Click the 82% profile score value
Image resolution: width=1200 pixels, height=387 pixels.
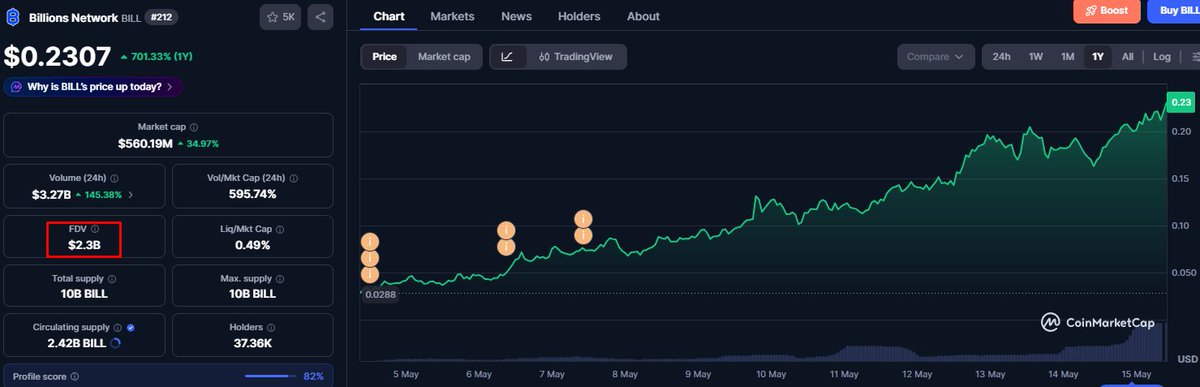pos(314,377)
